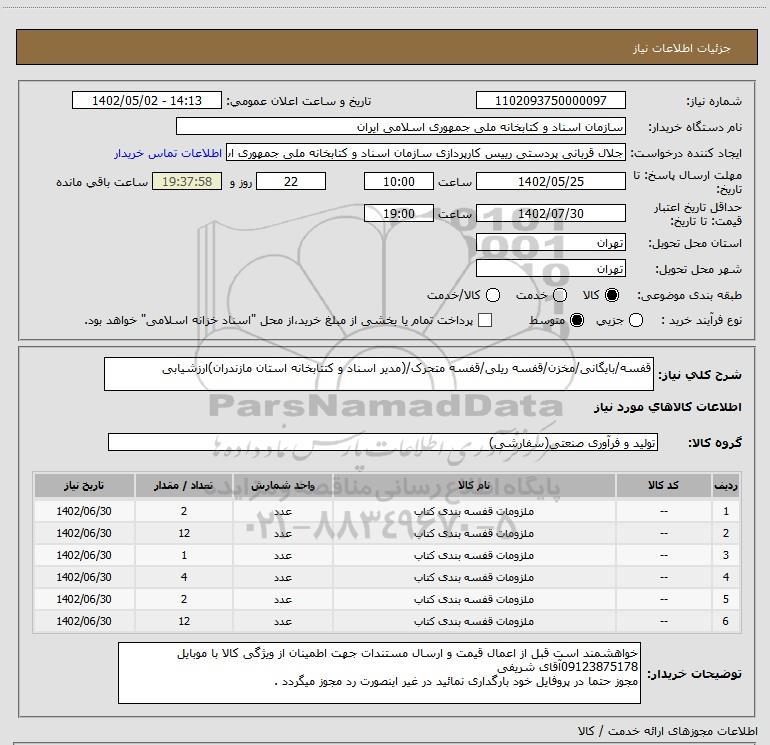Select the خدمت radio button
770x745 pixels.
pos(560,295)
